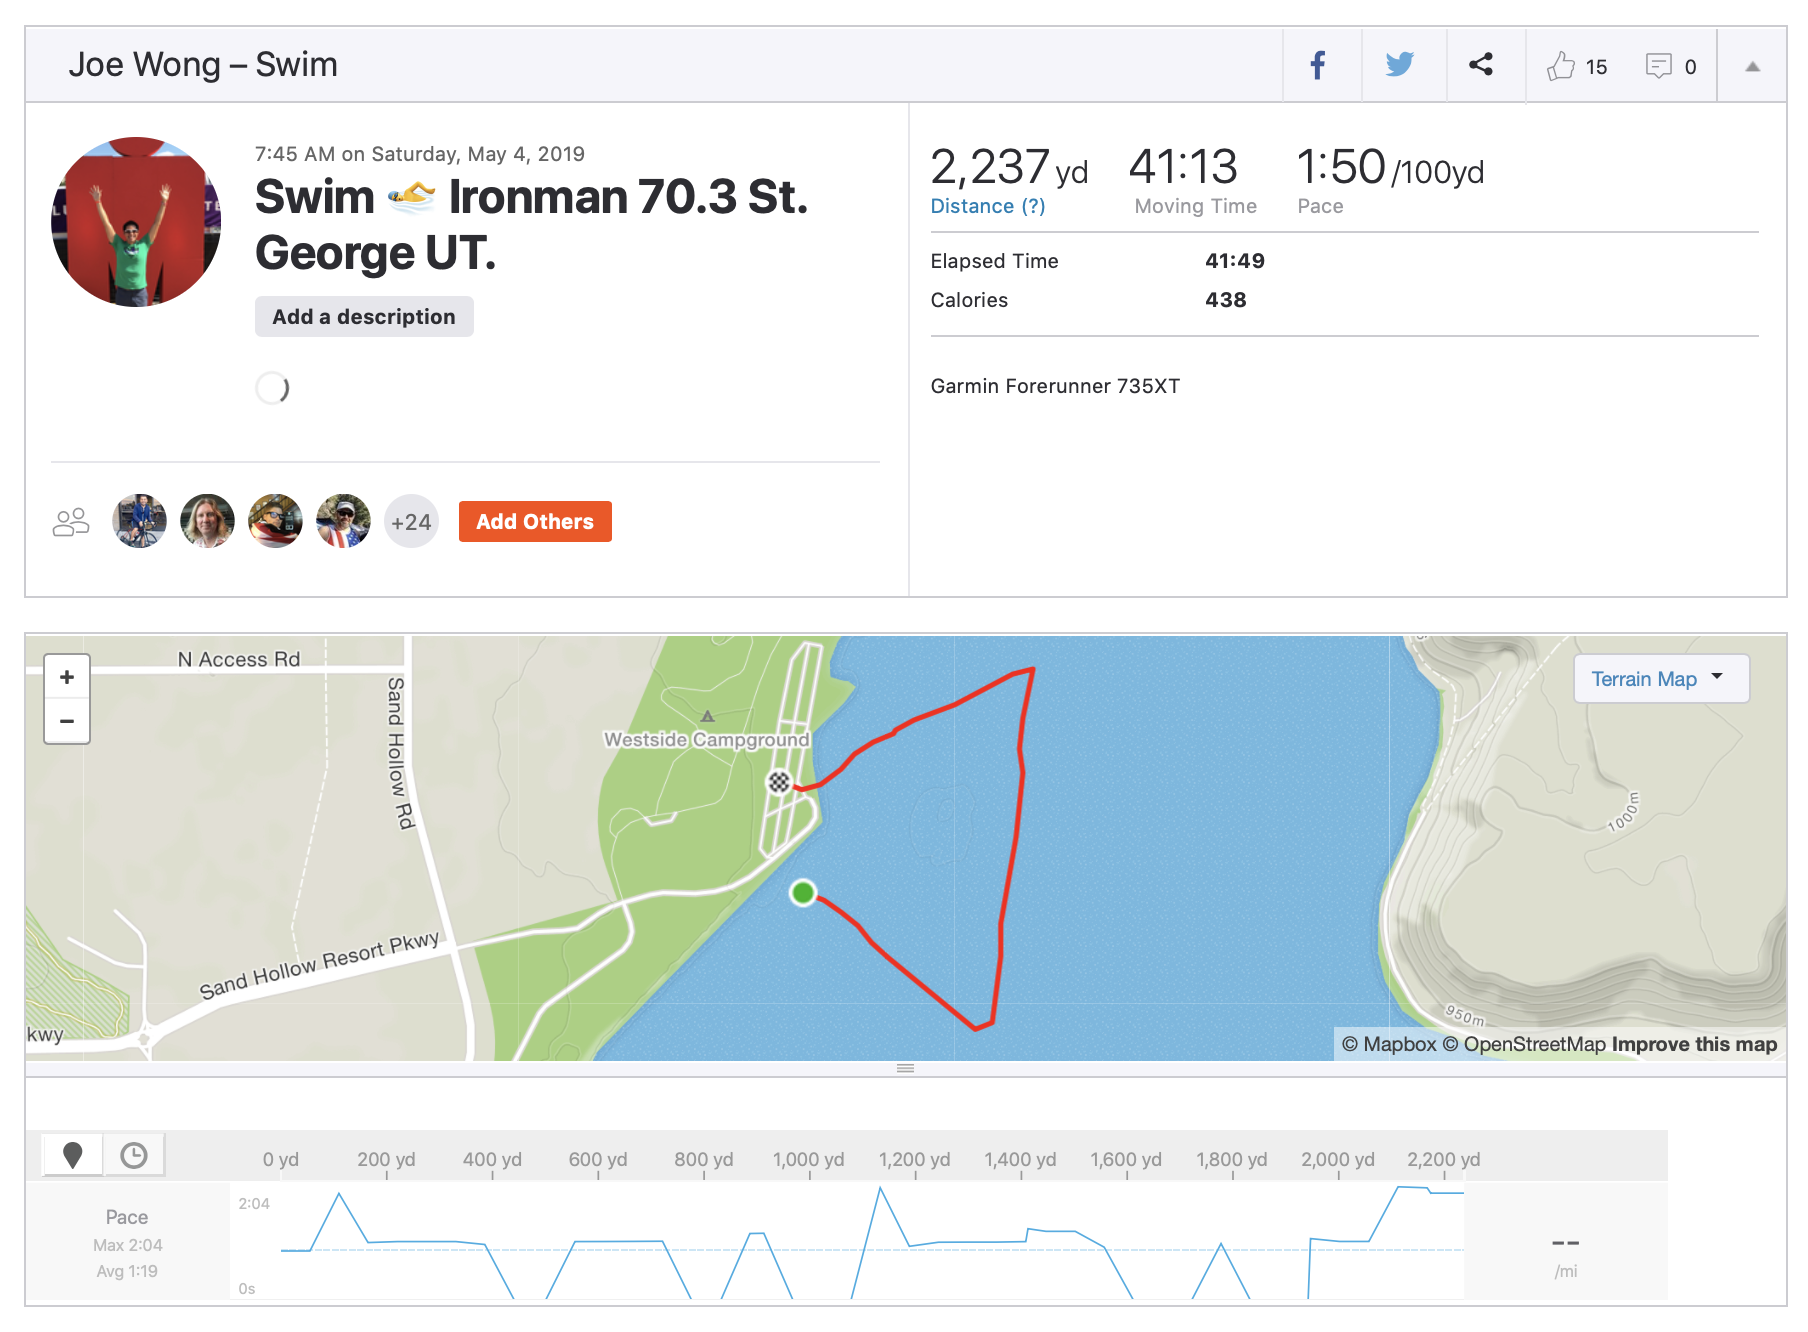The image size is (1808, 1332).
Task: Open Joe Wong's profile picture
Action: coord(136,222)
